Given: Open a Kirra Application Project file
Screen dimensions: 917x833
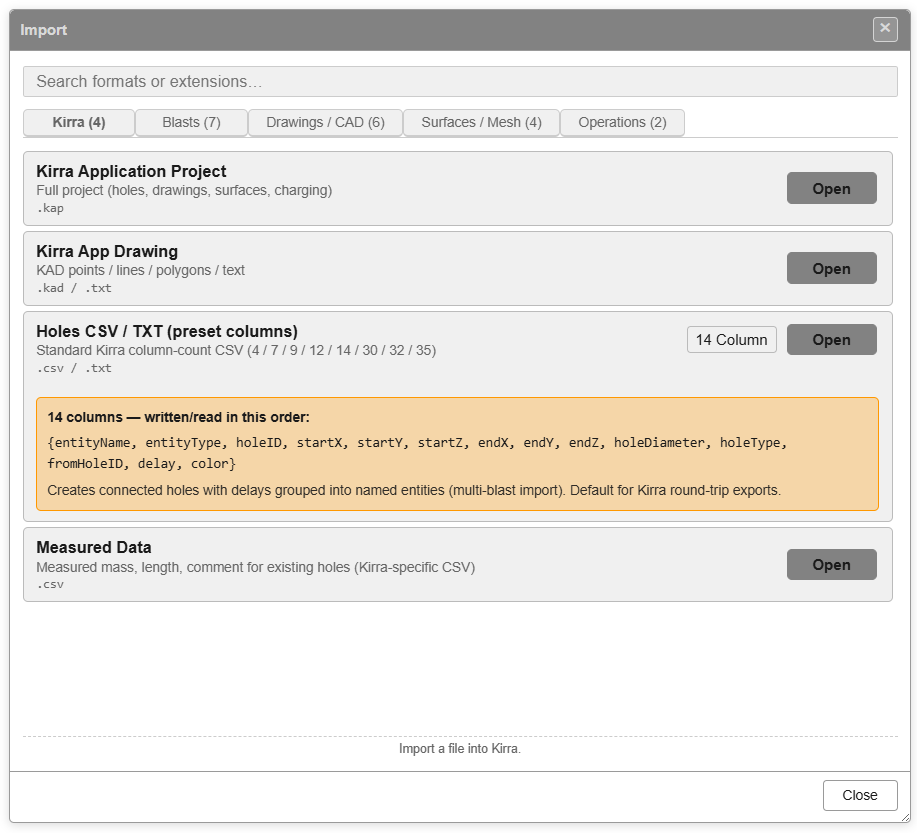Looking at the screenshot, I should click(831, 188).
